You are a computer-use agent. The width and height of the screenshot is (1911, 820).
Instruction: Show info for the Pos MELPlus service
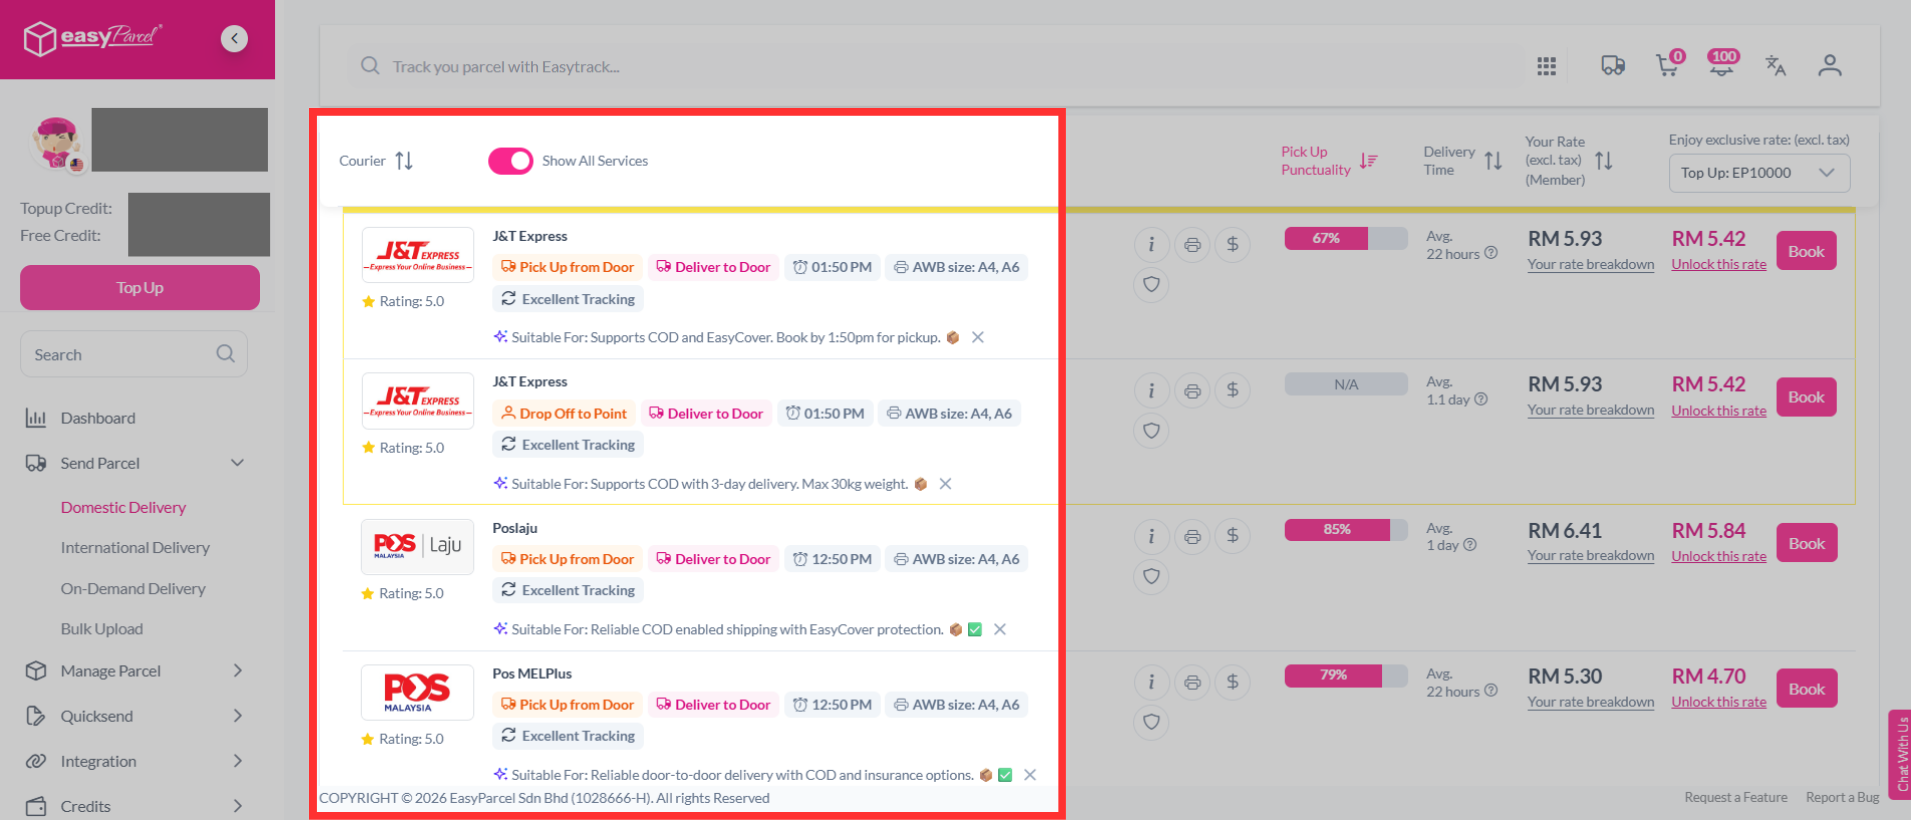(x=1151, y=682)
